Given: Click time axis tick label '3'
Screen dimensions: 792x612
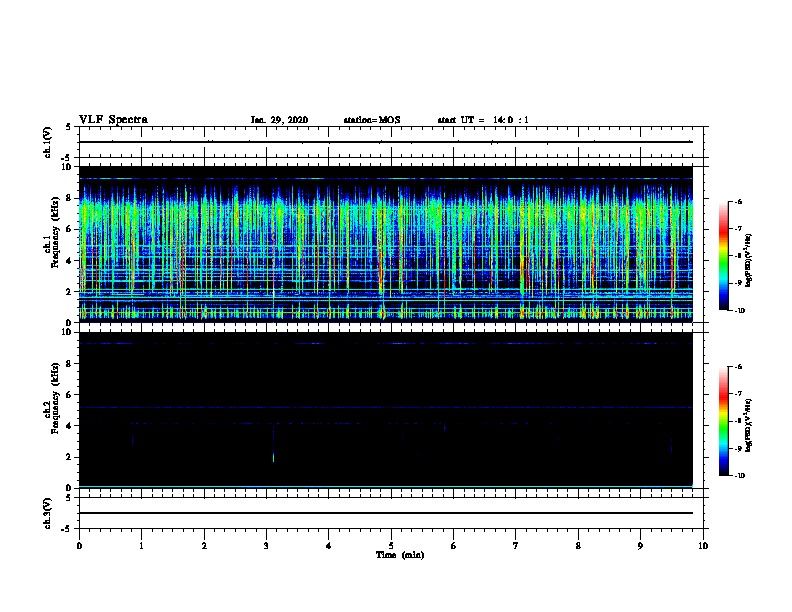Looking at the screenshot, I should [x=266, y=546].
